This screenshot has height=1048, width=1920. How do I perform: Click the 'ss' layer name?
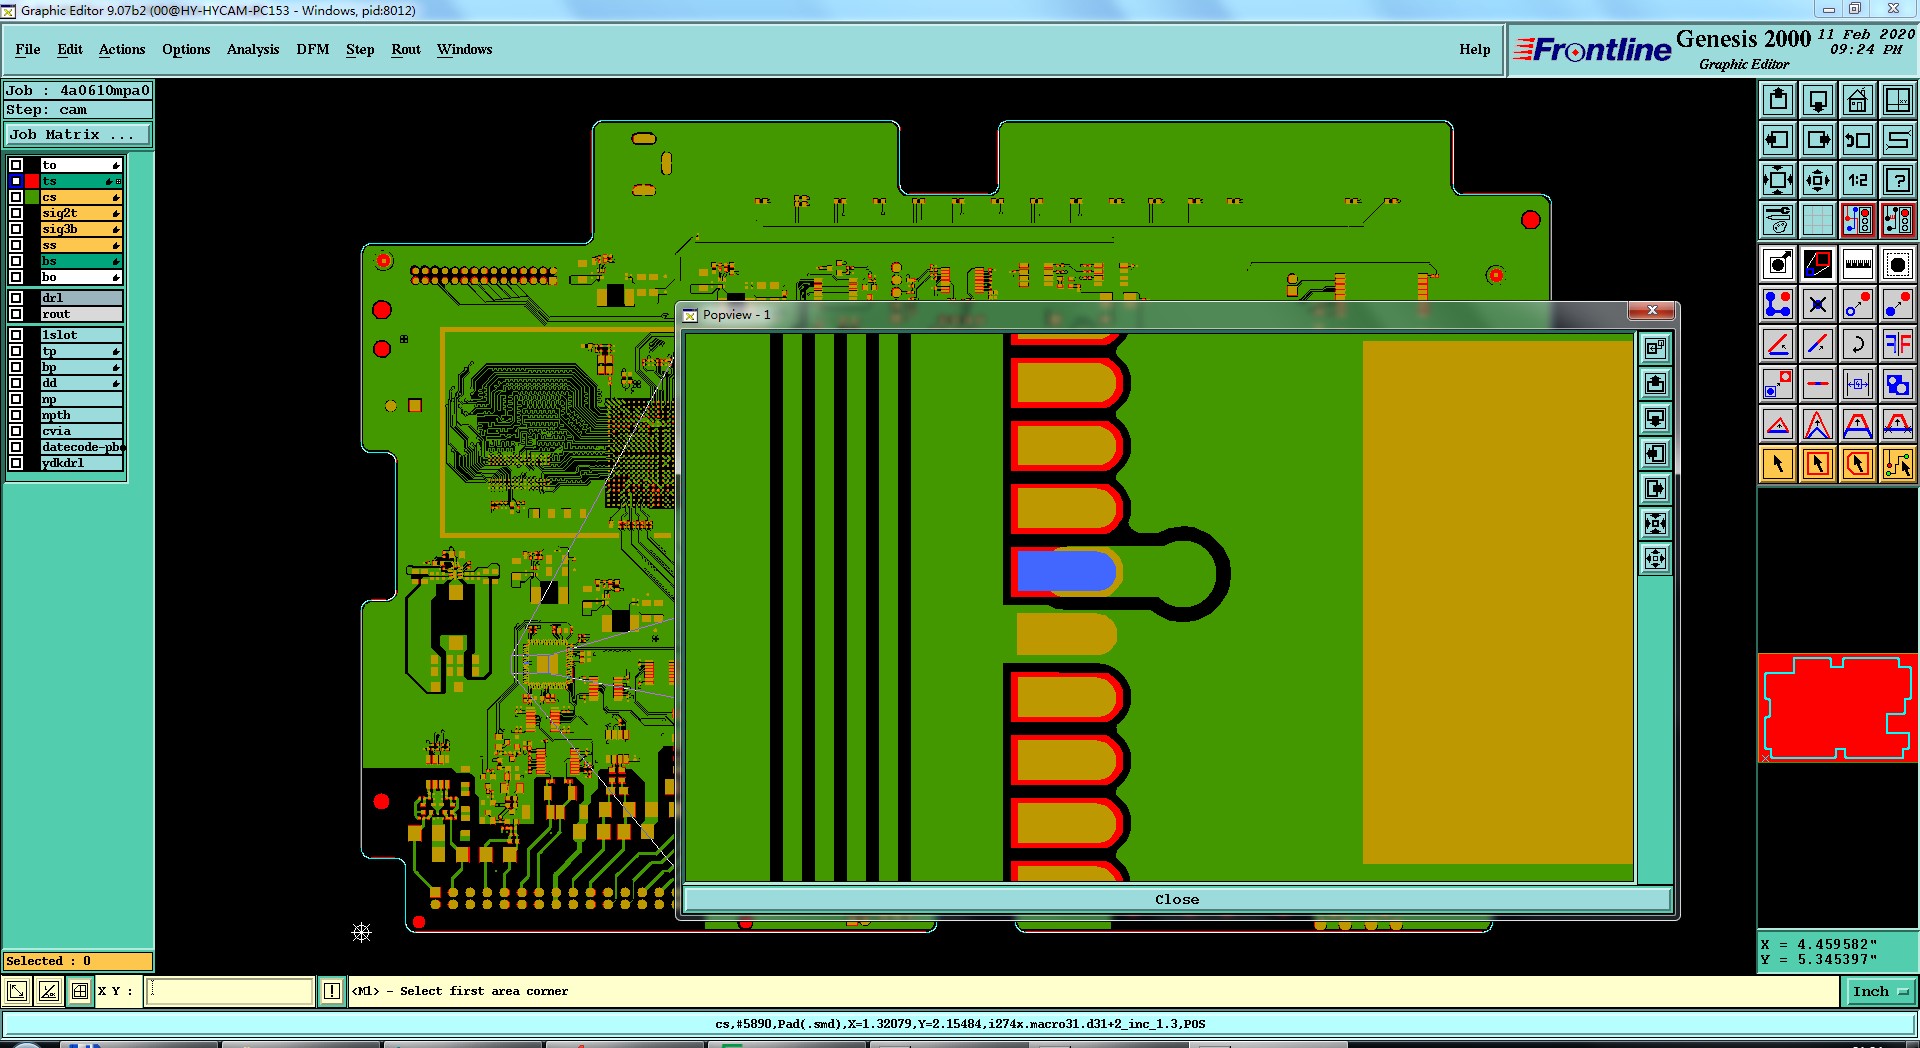pos(81,245)
